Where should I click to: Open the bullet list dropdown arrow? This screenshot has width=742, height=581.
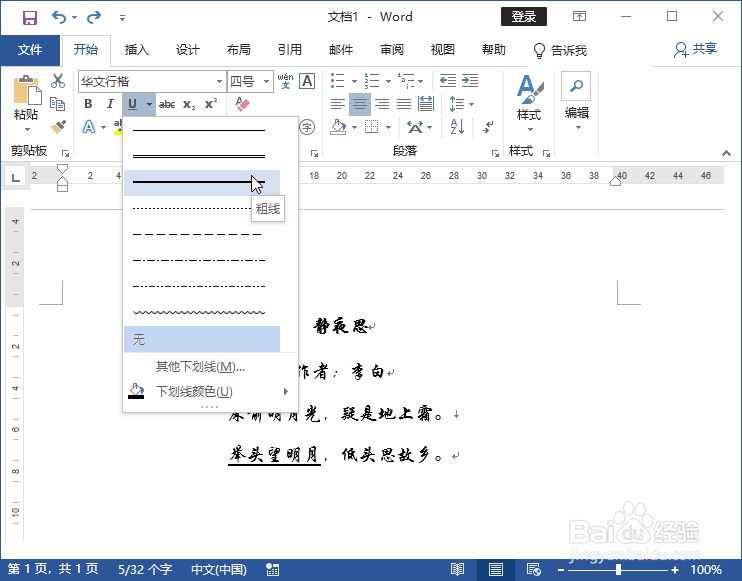tap(354, 81)
